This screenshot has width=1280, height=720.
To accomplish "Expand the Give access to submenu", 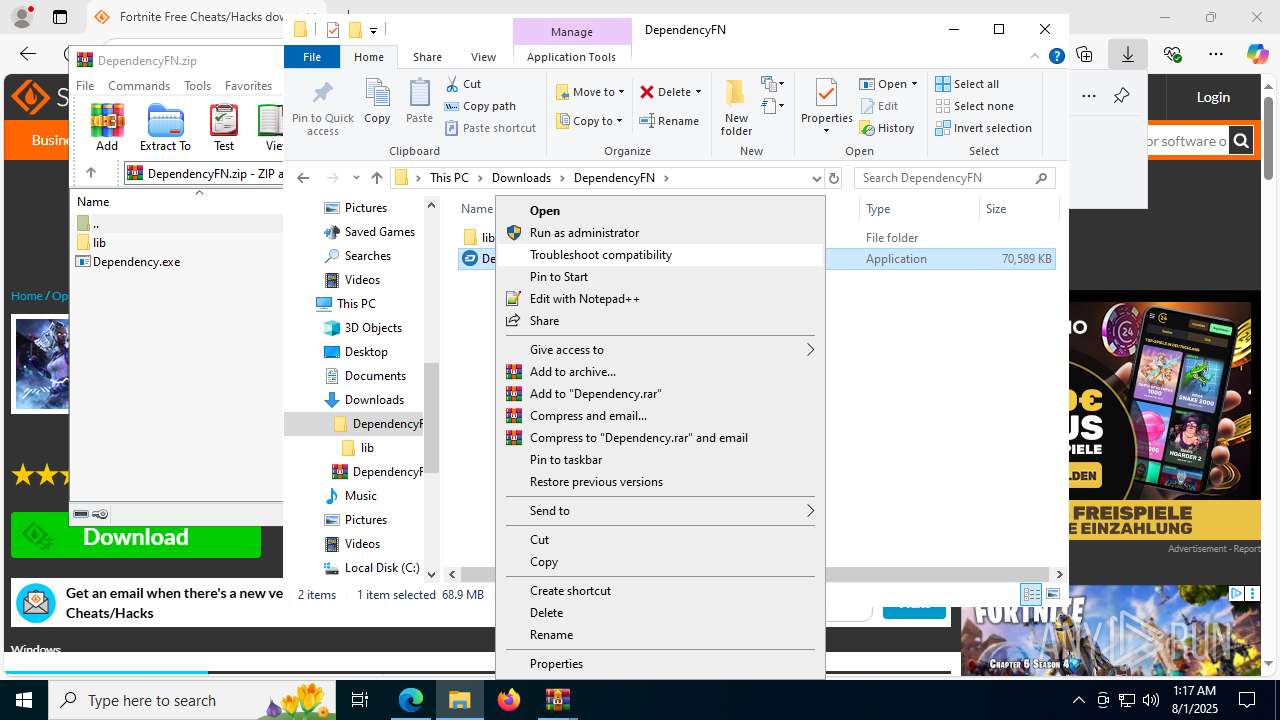I will coord(660,350).
